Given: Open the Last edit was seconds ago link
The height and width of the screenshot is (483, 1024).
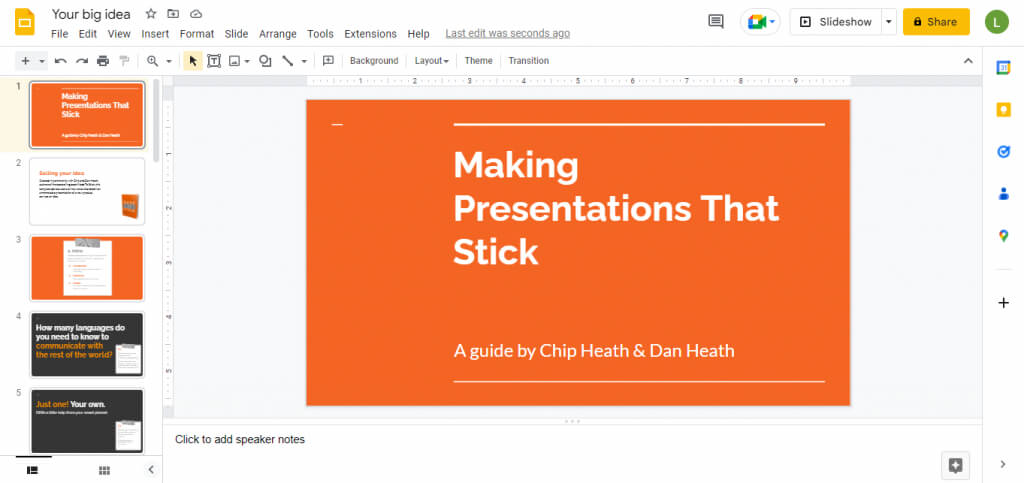Looking at the screenshot, I should [x=507, y=34].
